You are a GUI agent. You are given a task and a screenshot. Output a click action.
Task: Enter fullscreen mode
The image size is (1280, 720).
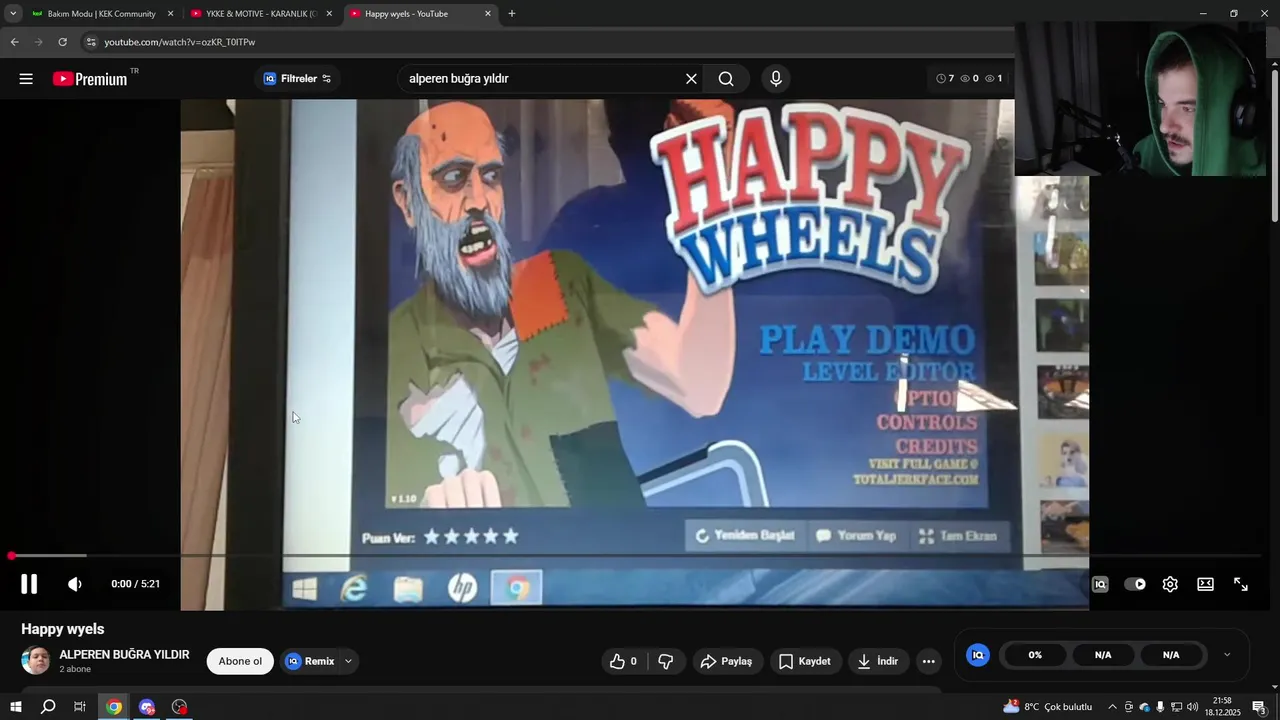(1240, 584)
